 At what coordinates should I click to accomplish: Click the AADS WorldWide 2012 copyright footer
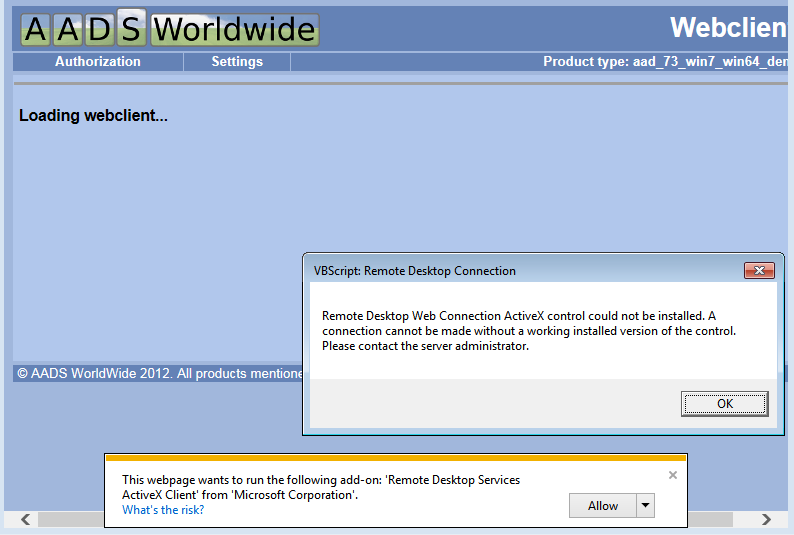coord(158,374)
